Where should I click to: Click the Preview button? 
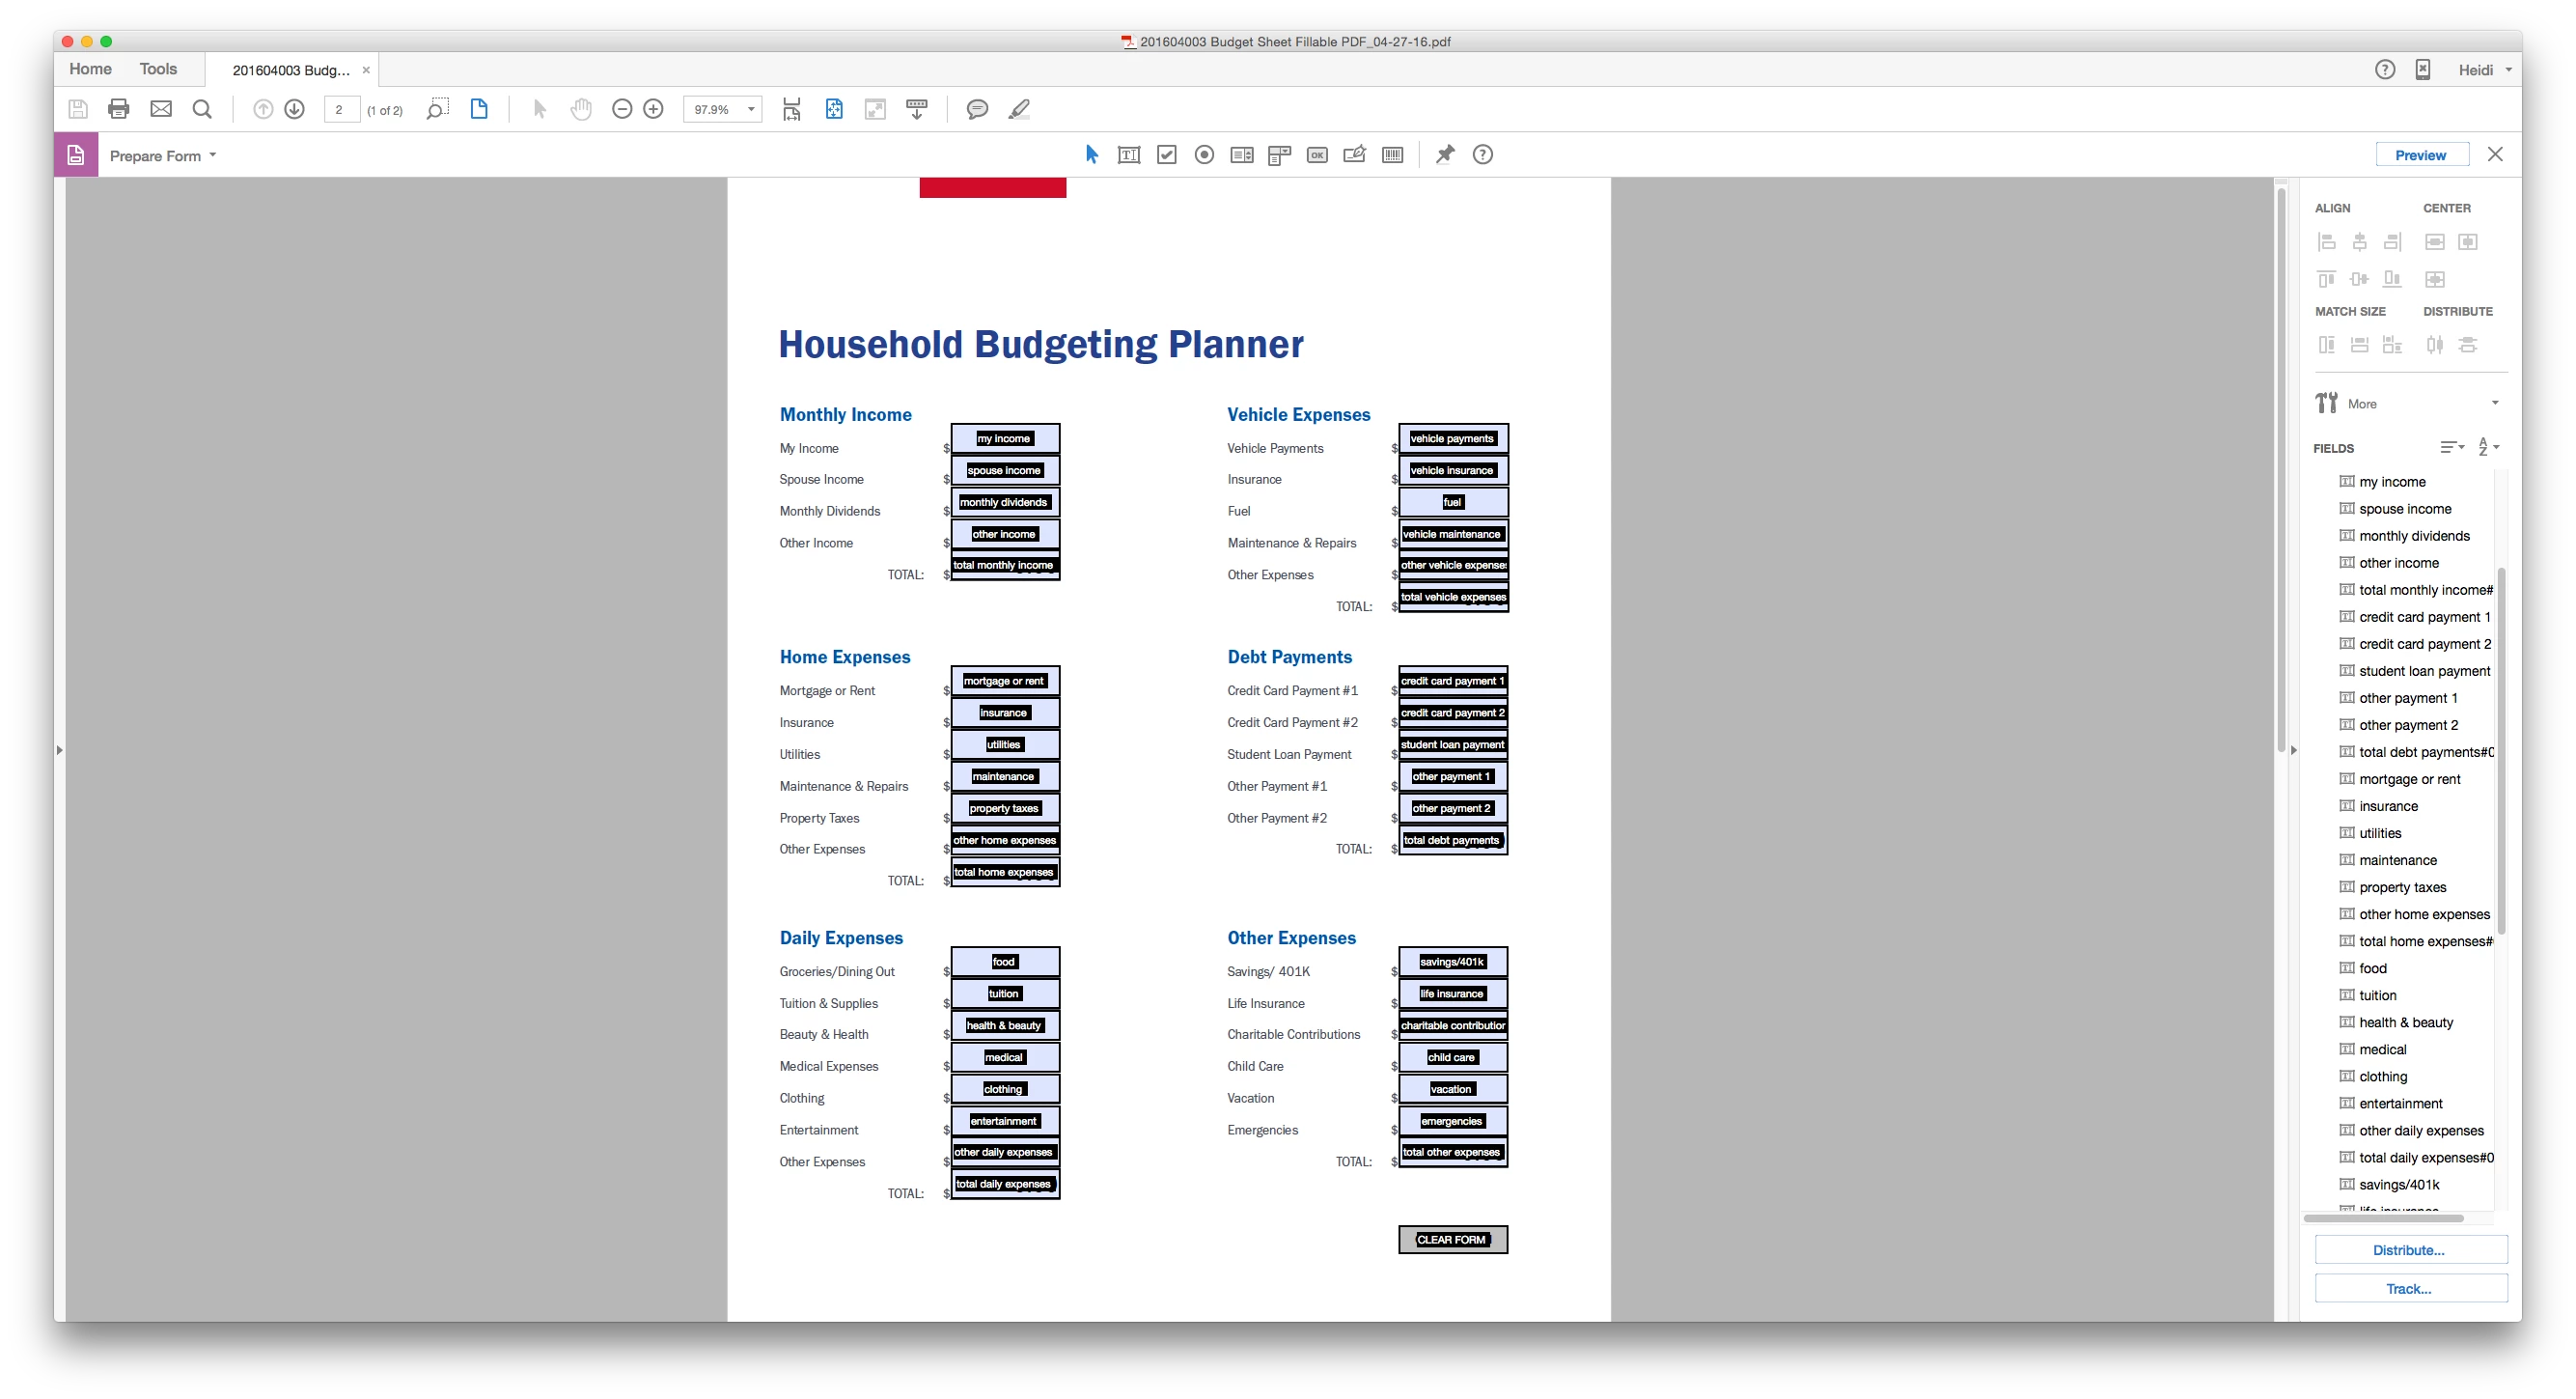click(x=2420, y=155)
